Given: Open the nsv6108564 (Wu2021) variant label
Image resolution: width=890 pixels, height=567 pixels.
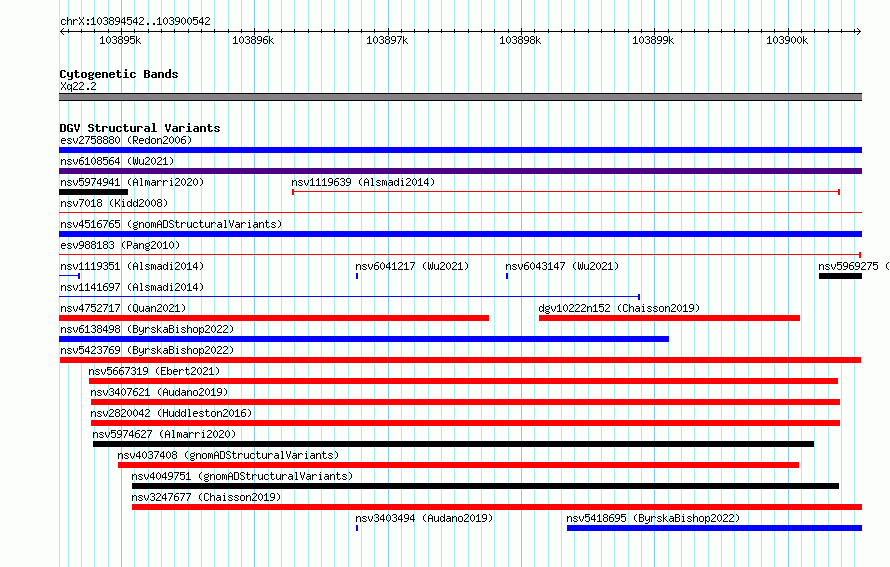Looking at the screenshot, I should tap(117, 161).
